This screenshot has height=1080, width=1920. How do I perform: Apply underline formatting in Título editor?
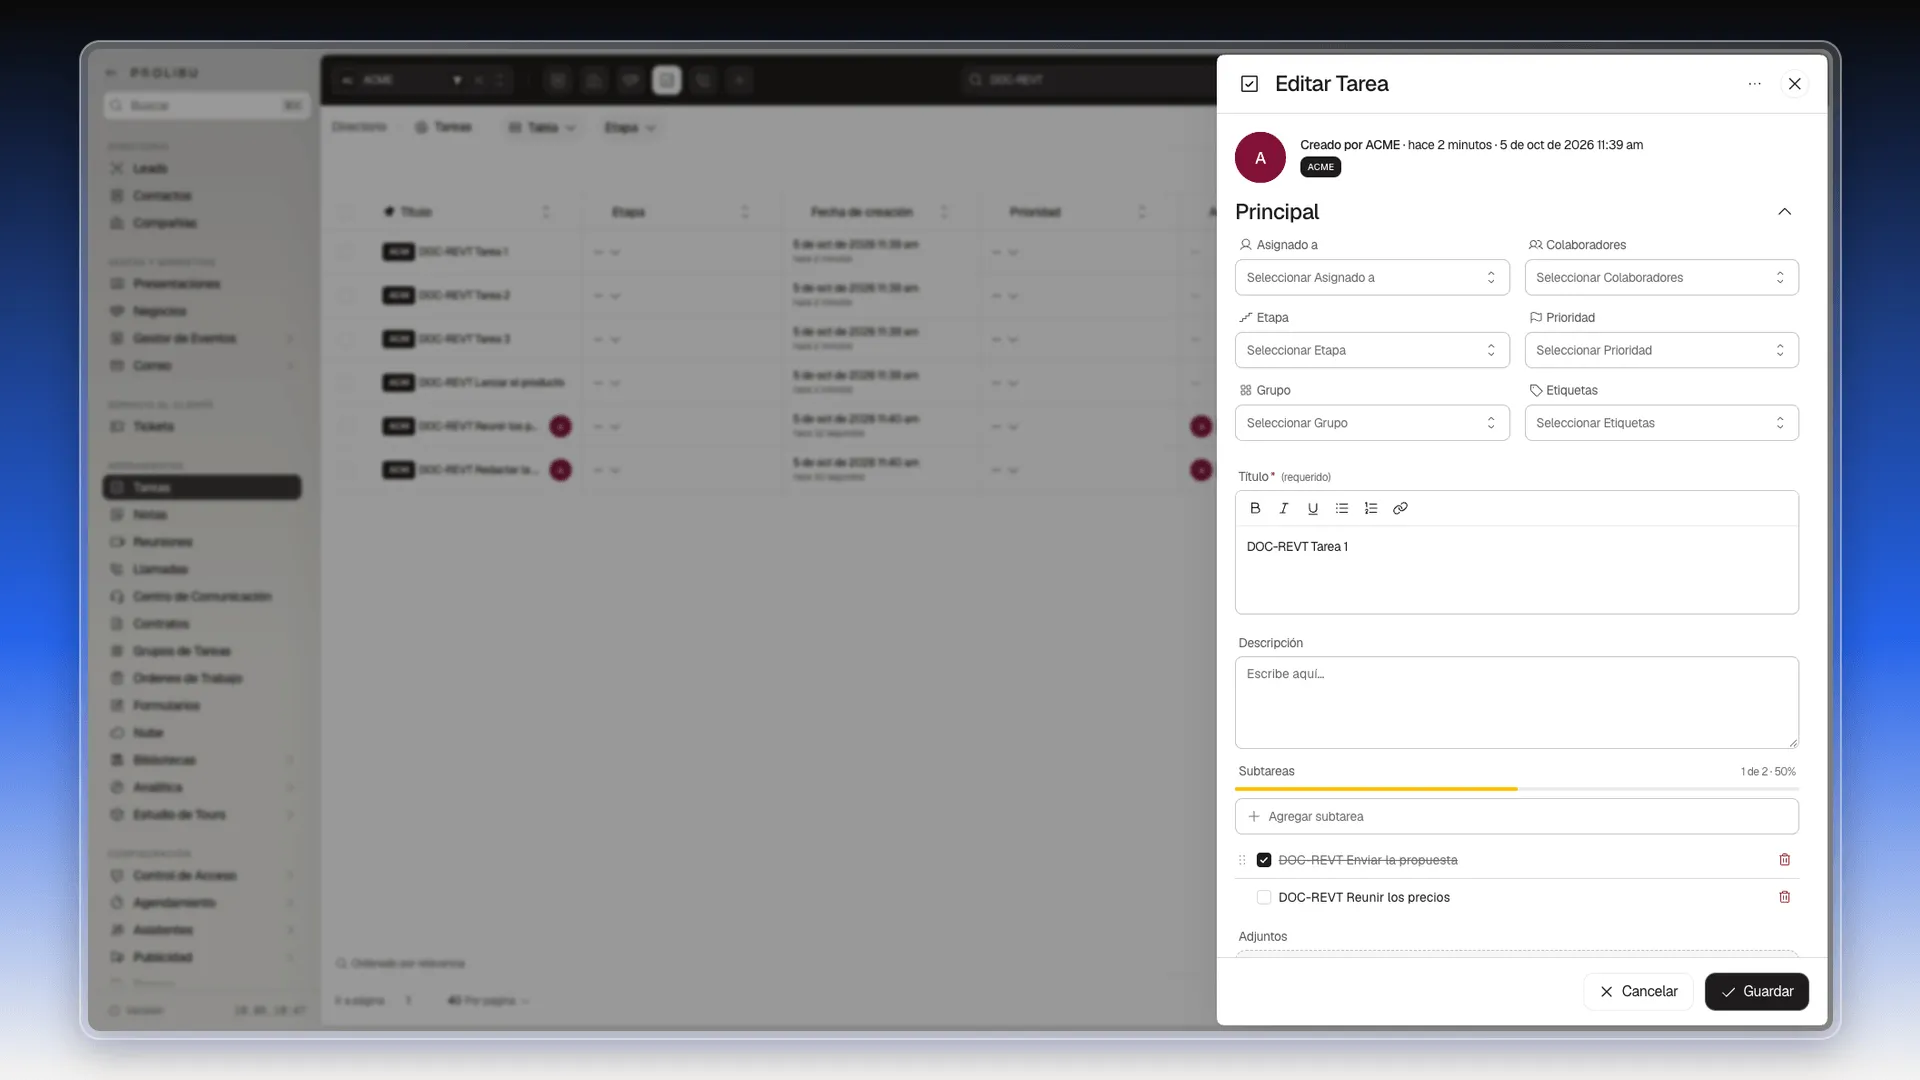click(x=1313, y=508)
